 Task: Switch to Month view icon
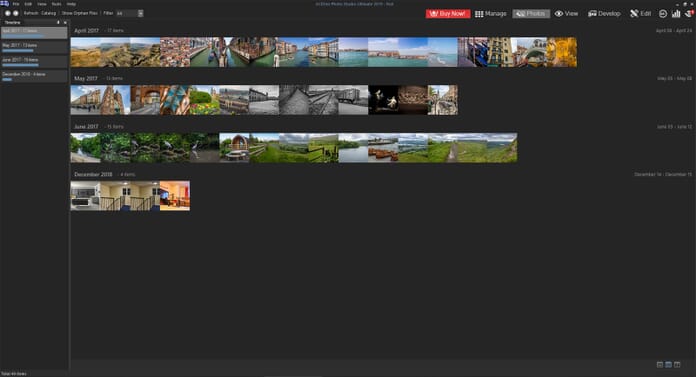click(x=668, y=365)
